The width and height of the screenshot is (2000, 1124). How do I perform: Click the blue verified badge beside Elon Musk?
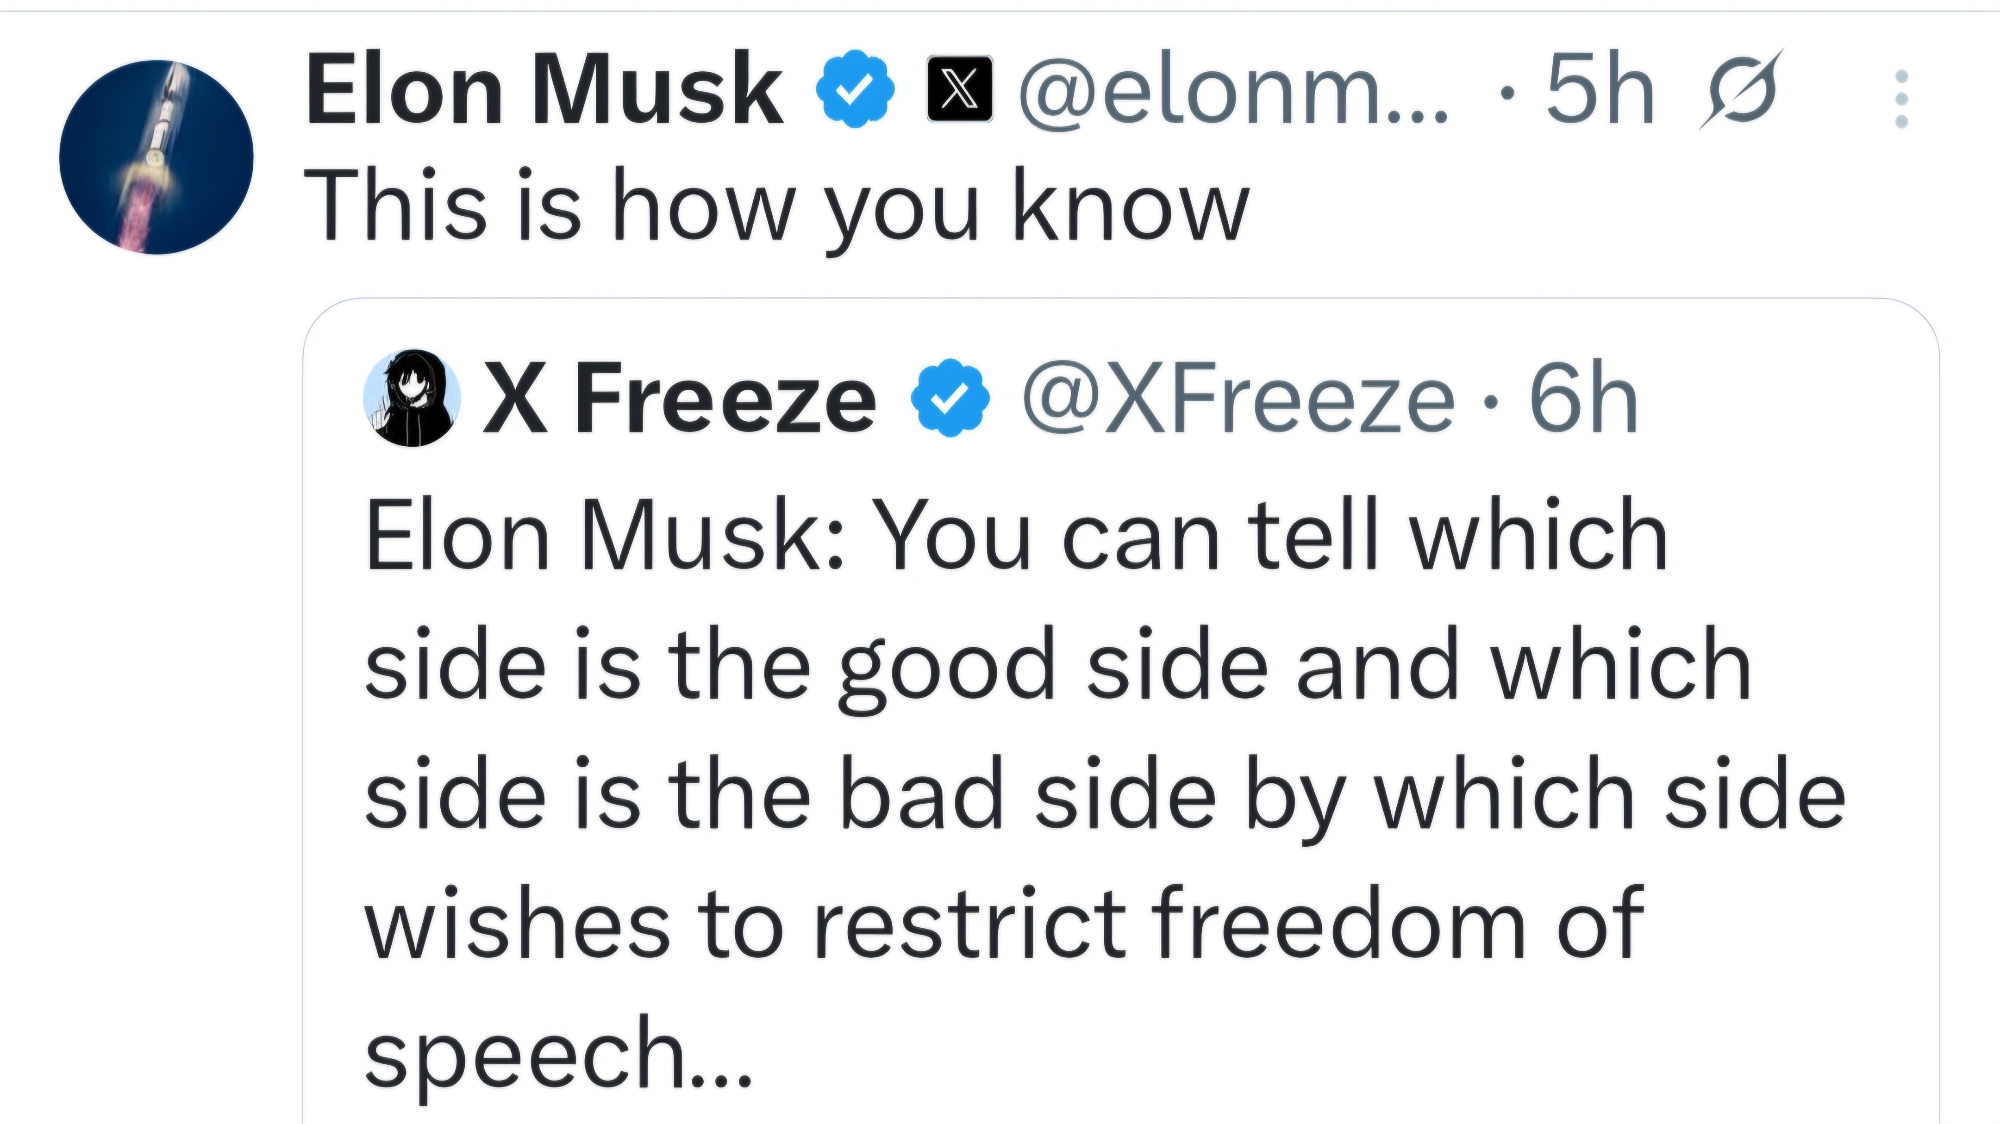click(x=855, y=90)
